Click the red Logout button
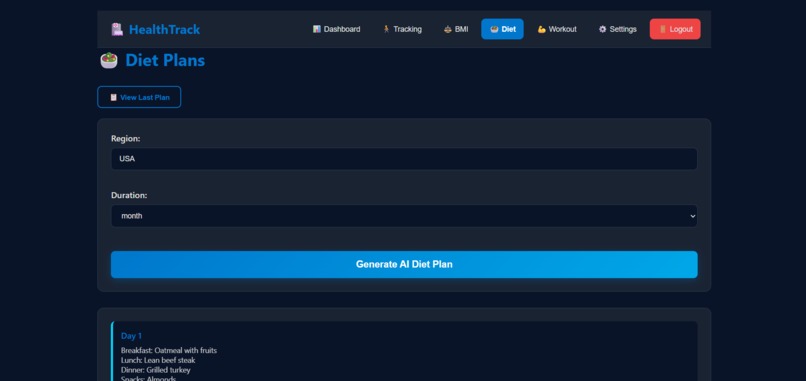This screenshot has width=806, height=381. coord(675,29)
